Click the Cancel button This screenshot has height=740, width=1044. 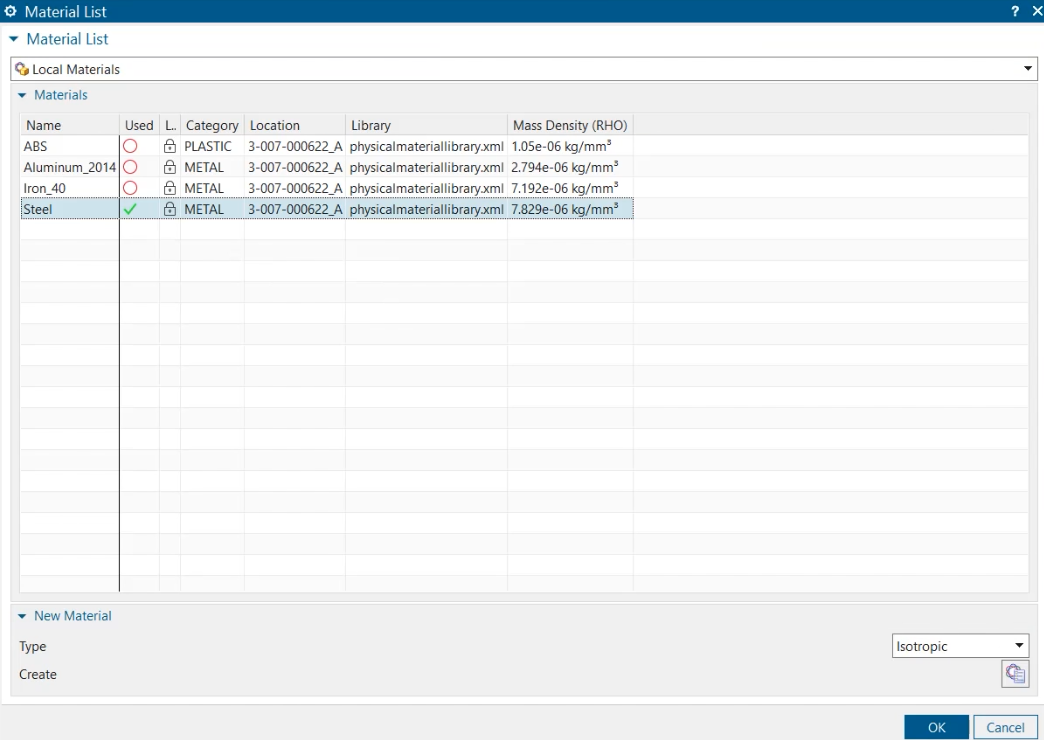tap(1005, 727)
